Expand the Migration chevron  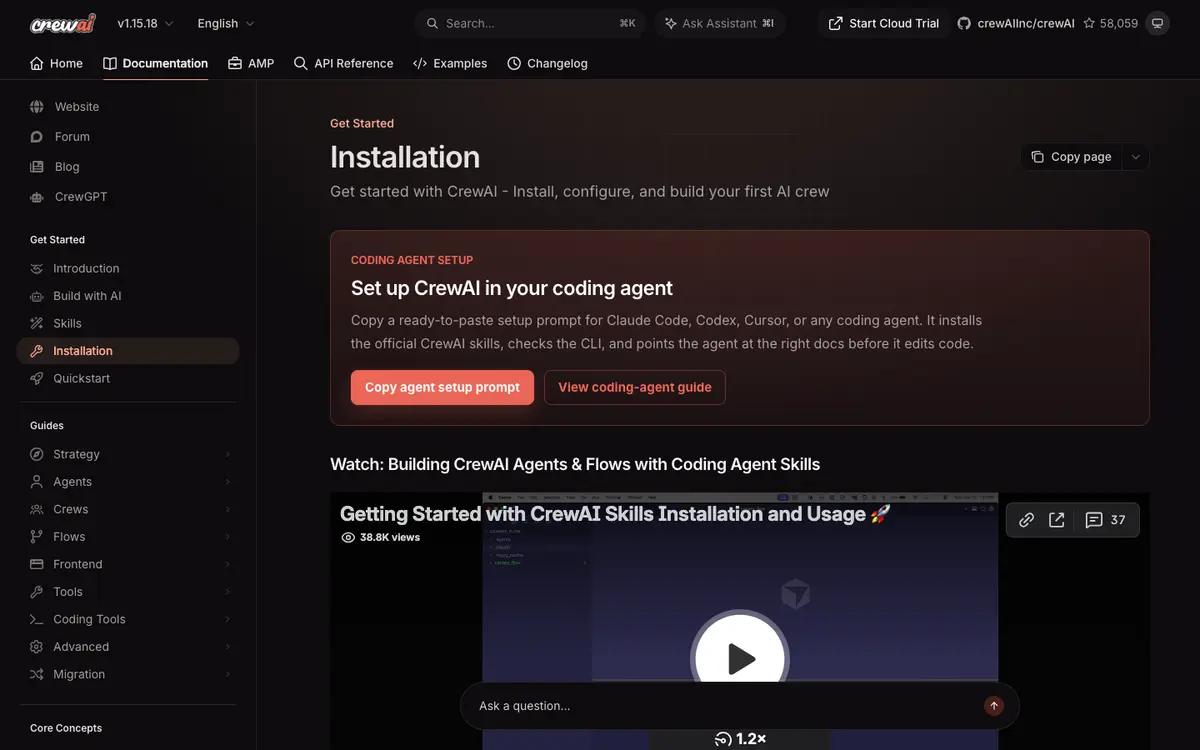[228, 674]
